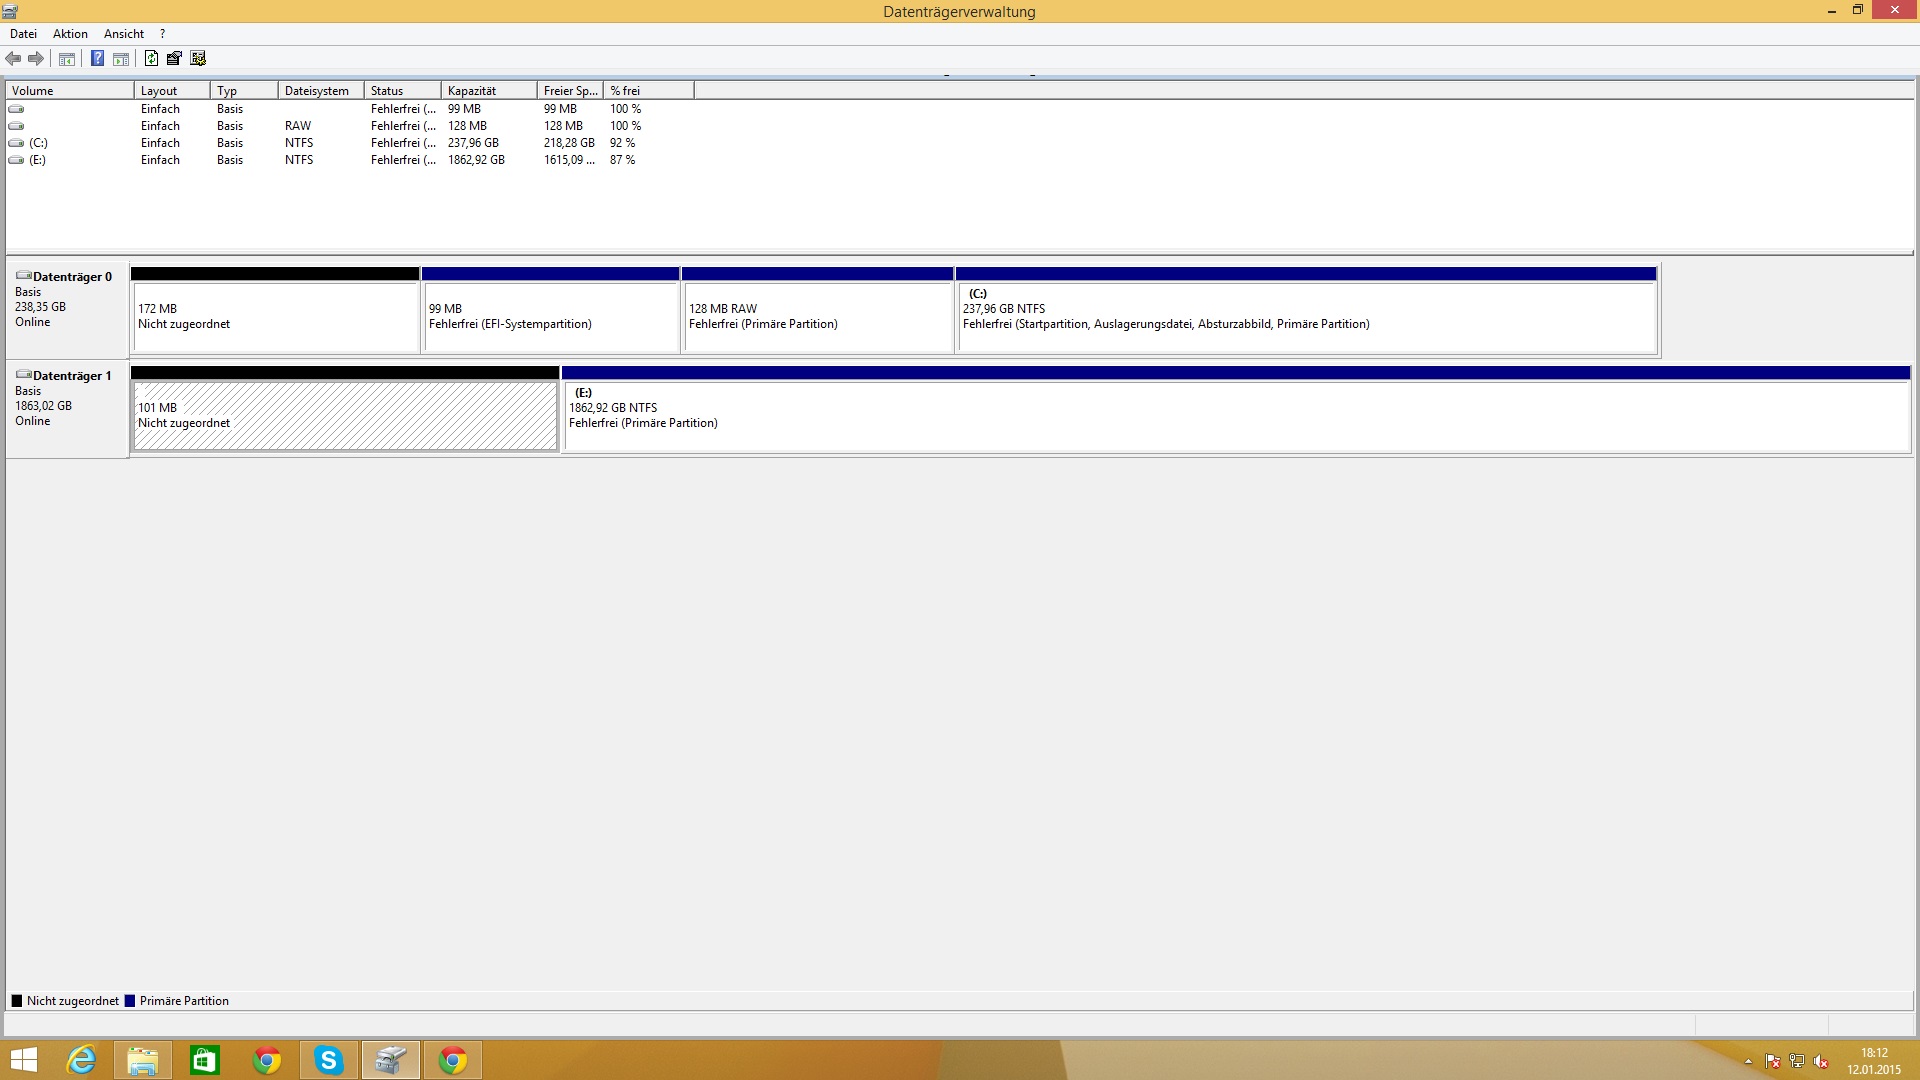
Task: Click the Refresh toolbar icon
Action: [151, 58]
